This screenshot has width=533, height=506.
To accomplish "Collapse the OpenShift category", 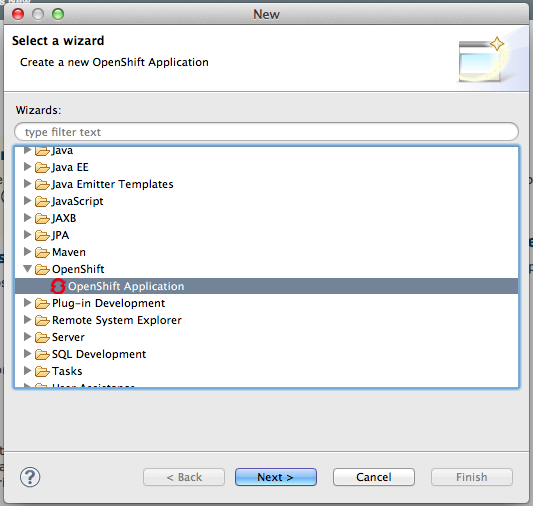I will tap(28, 269).
